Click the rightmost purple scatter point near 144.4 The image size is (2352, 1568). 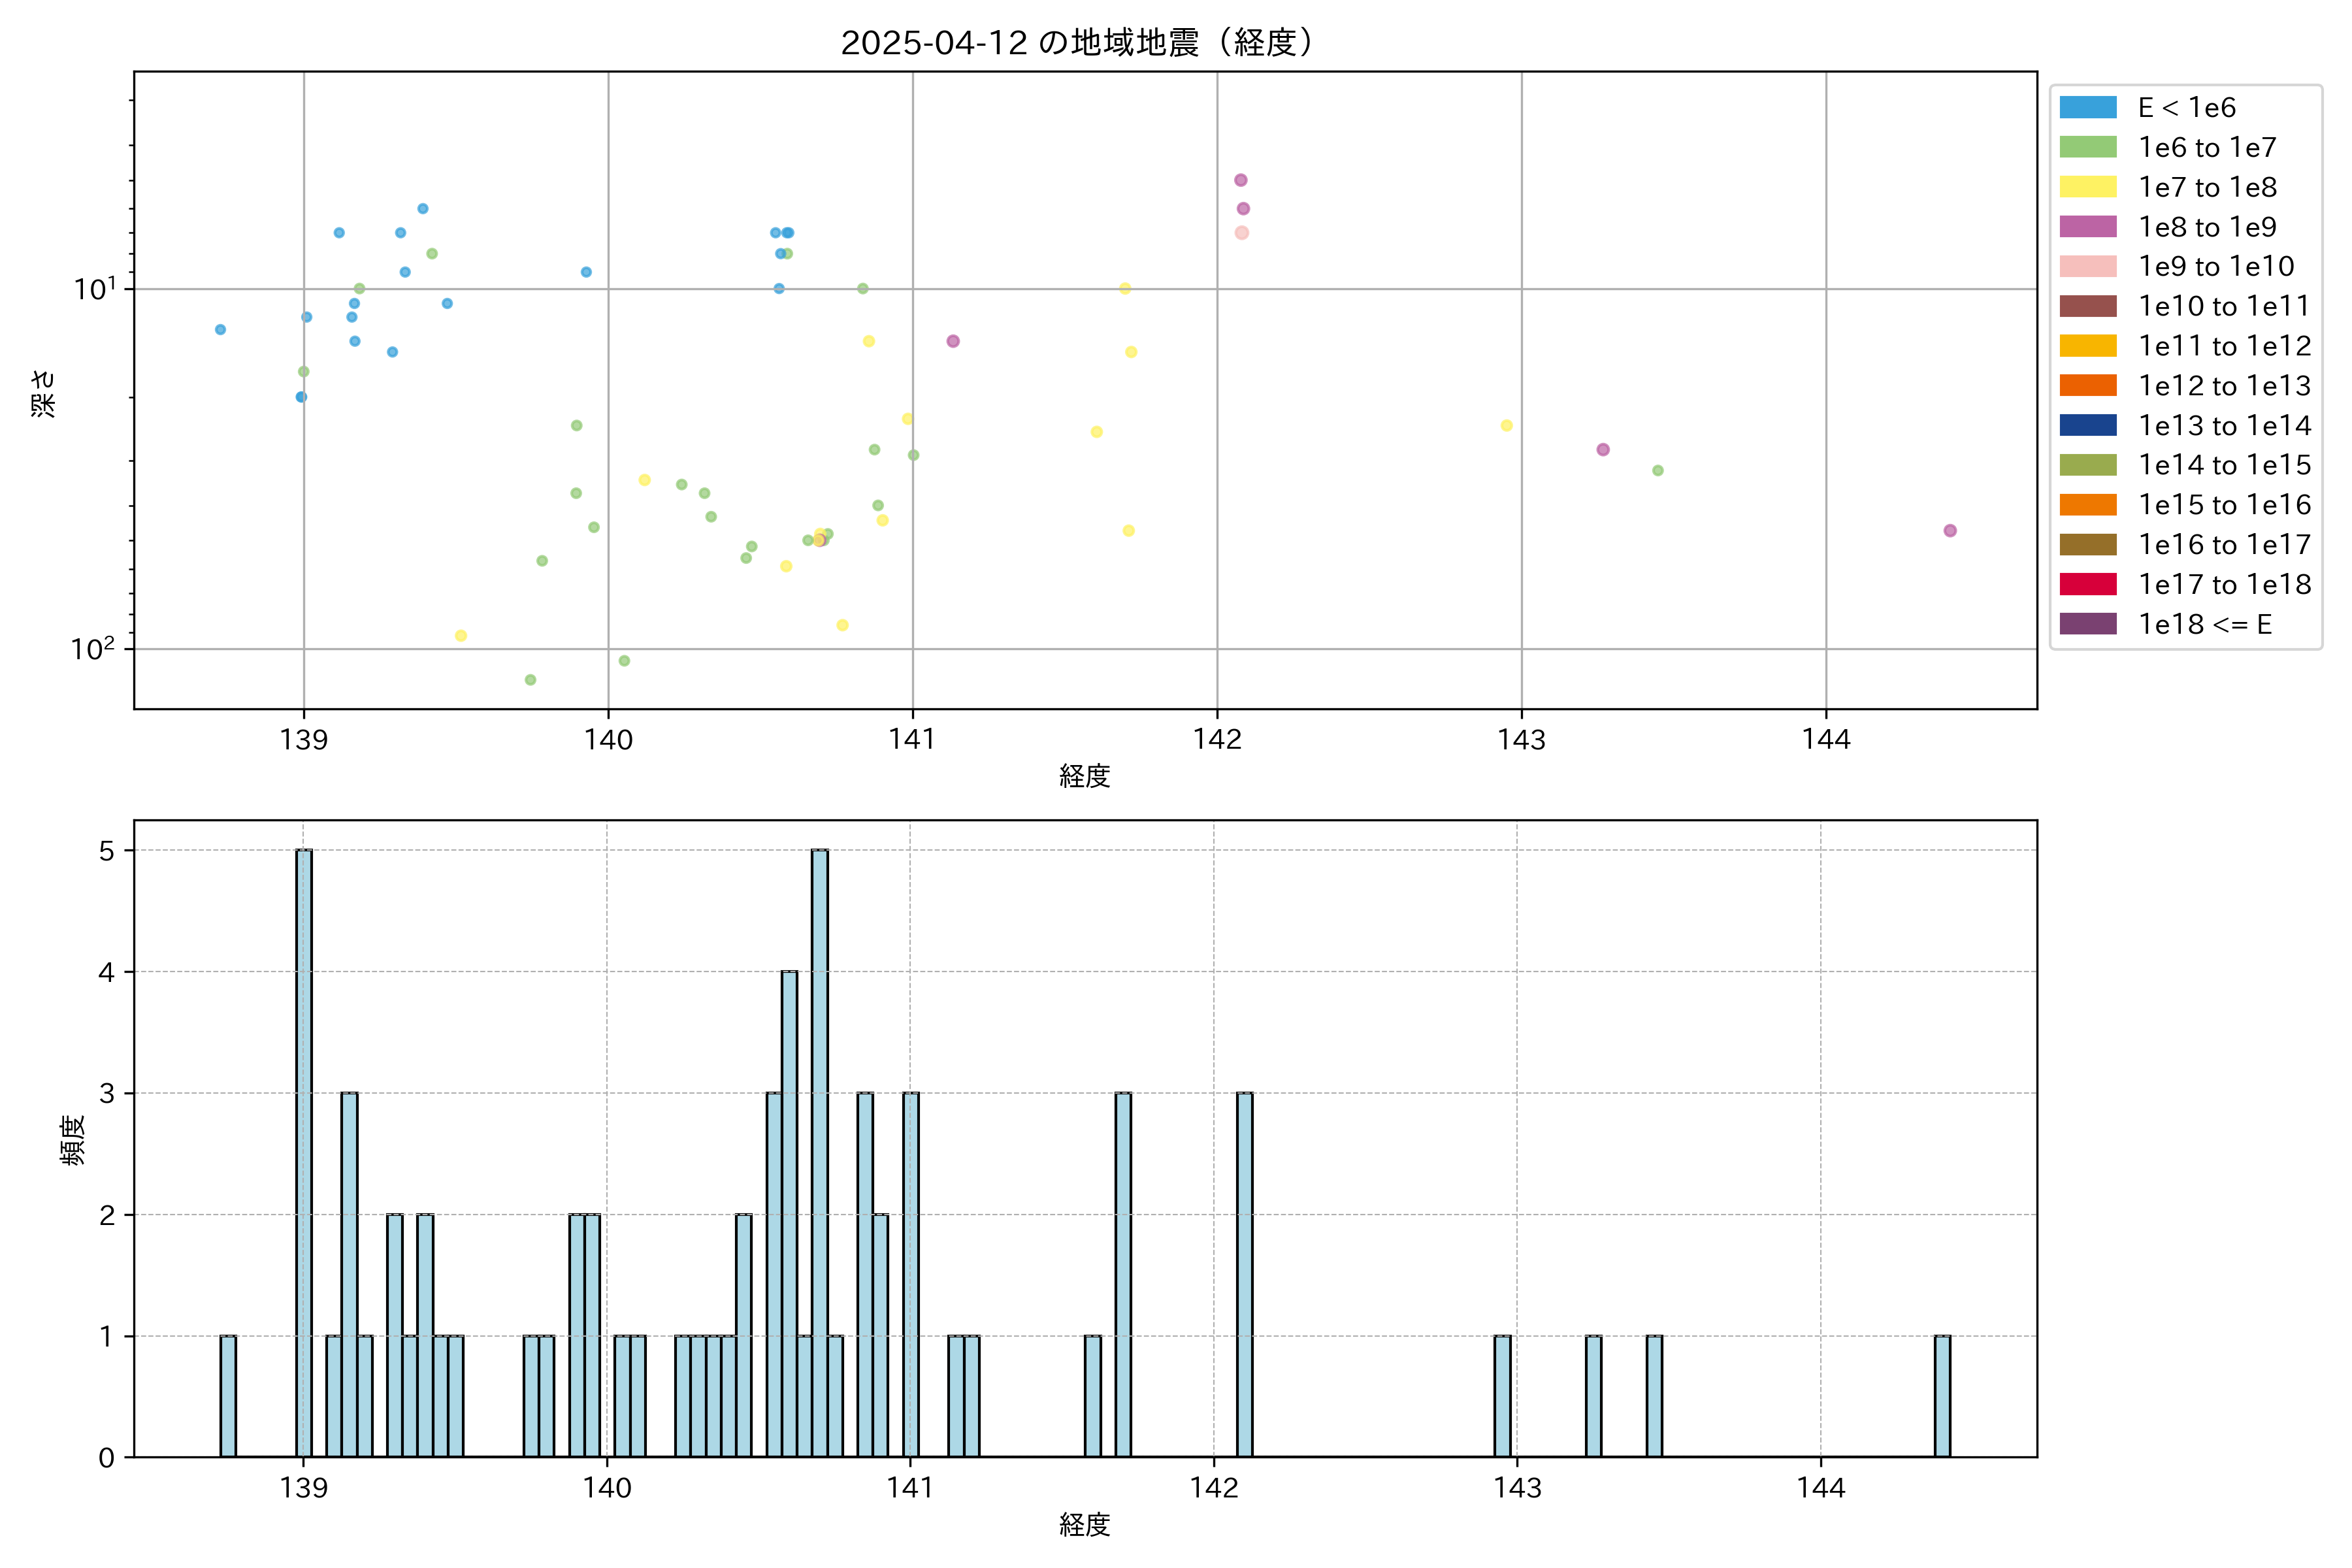[1949, 531]
